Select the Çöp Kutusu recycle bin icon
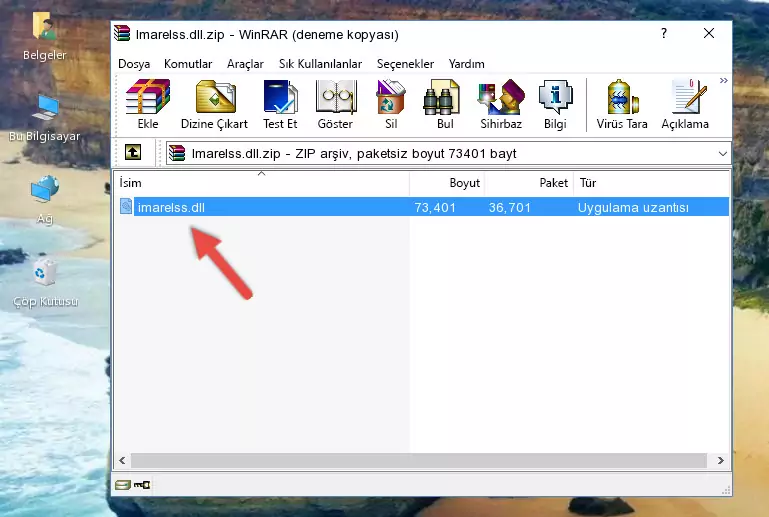Screen dimensions: 769x517 [x=45, y=272]
